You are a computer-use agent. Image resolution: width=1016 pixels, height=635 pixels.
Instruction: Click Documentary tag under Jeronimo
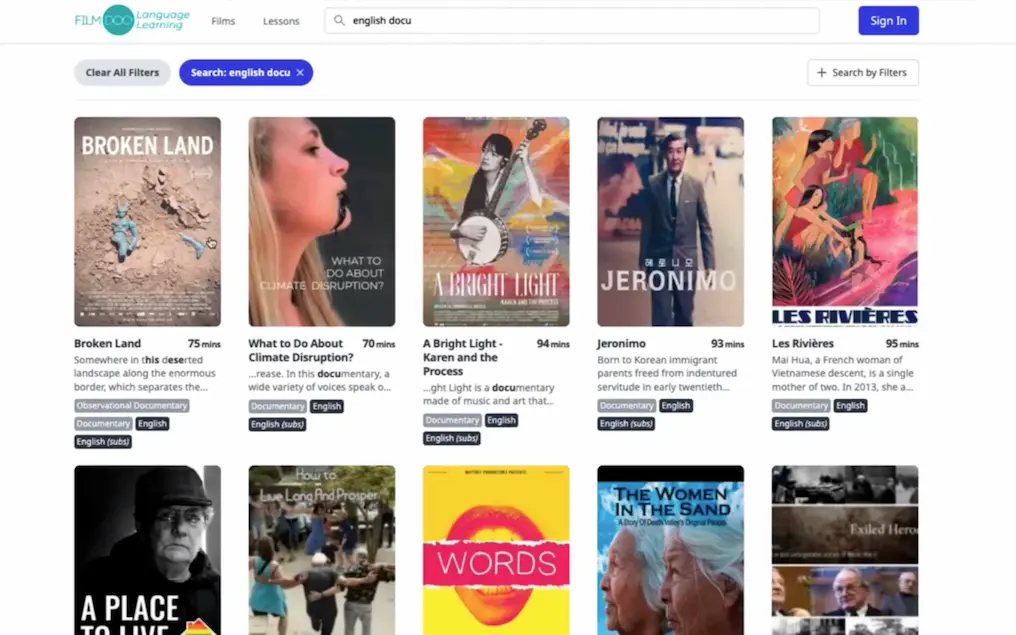[x=626, y=406]
